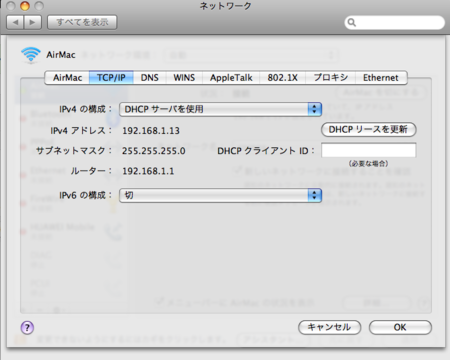Switch to the AirMac tab

tap(67, 78)
